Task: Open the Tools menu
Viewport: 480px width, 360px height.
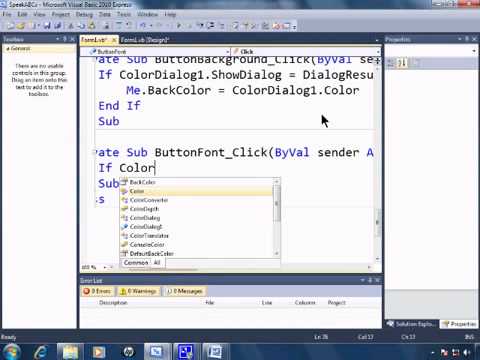Action: (x=124, y=14)
